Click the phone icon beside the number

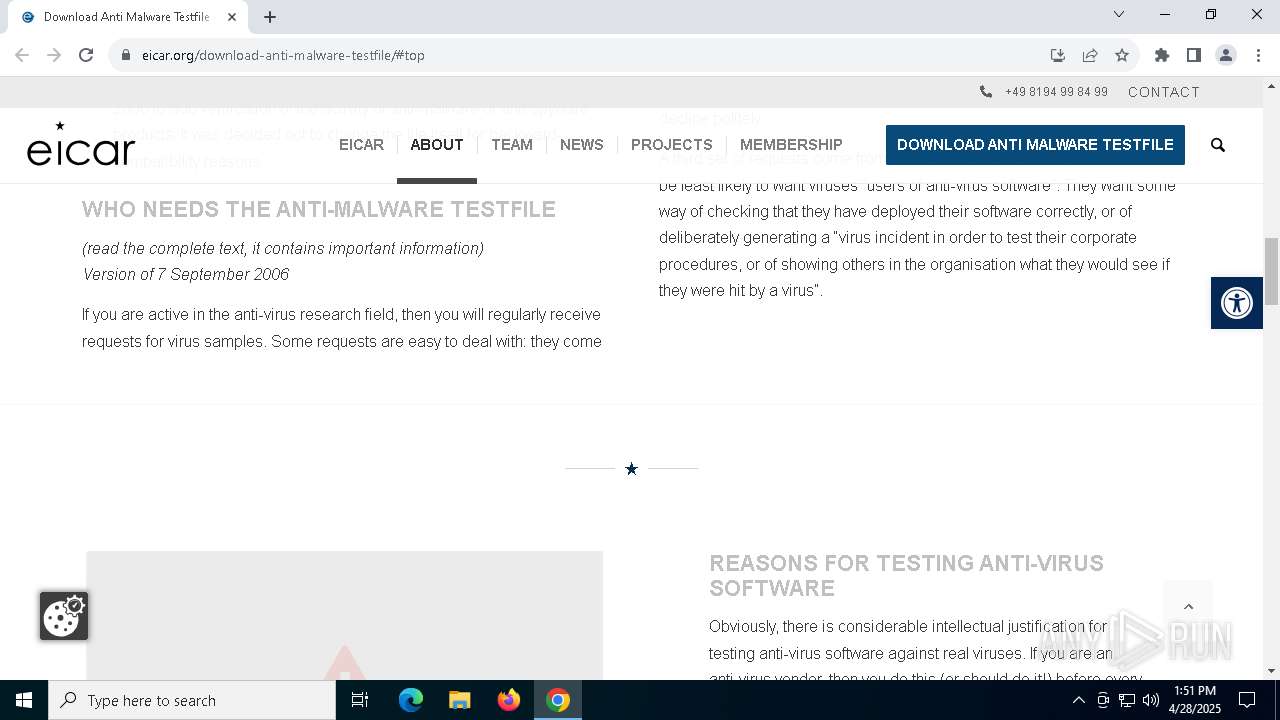click(x=986, y=91)
